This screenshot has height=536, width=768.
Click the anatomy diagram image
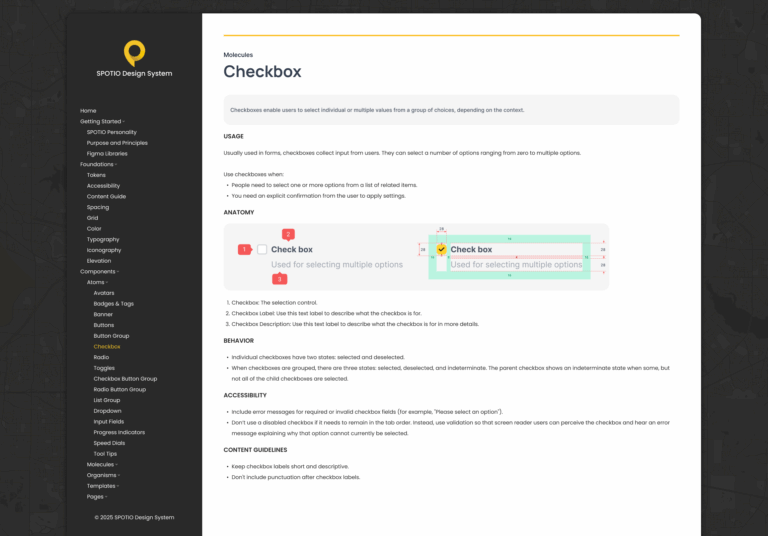416,257
